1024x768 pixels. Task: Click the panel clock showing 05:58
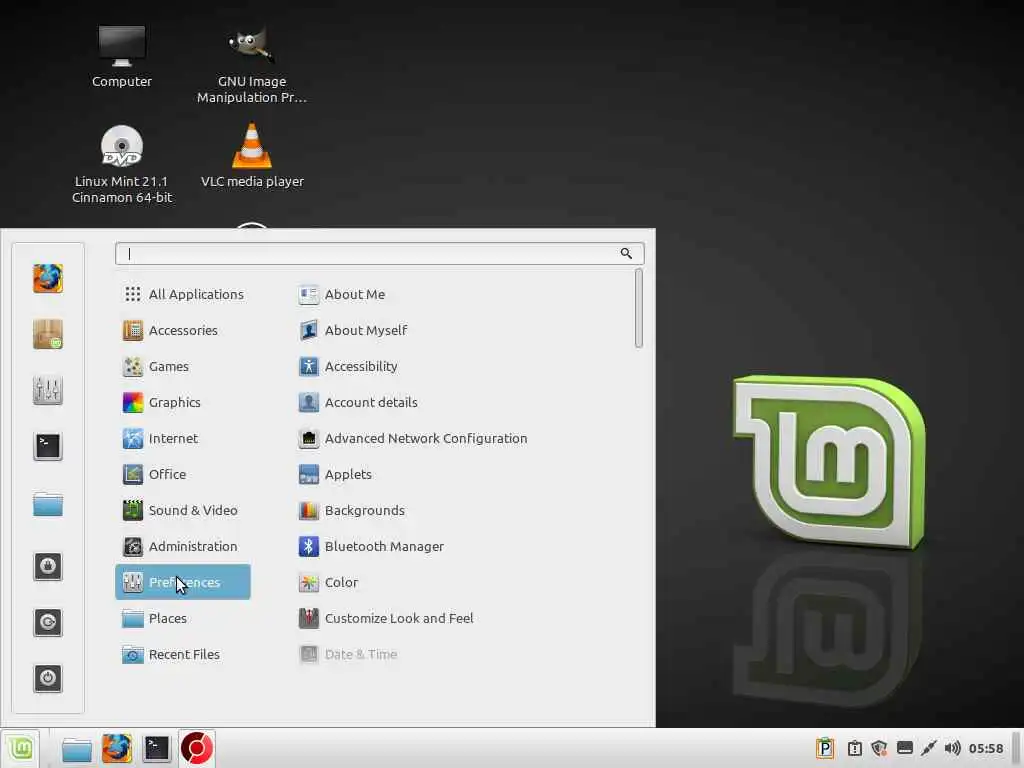pyautogui.click(x=985, y=748)
